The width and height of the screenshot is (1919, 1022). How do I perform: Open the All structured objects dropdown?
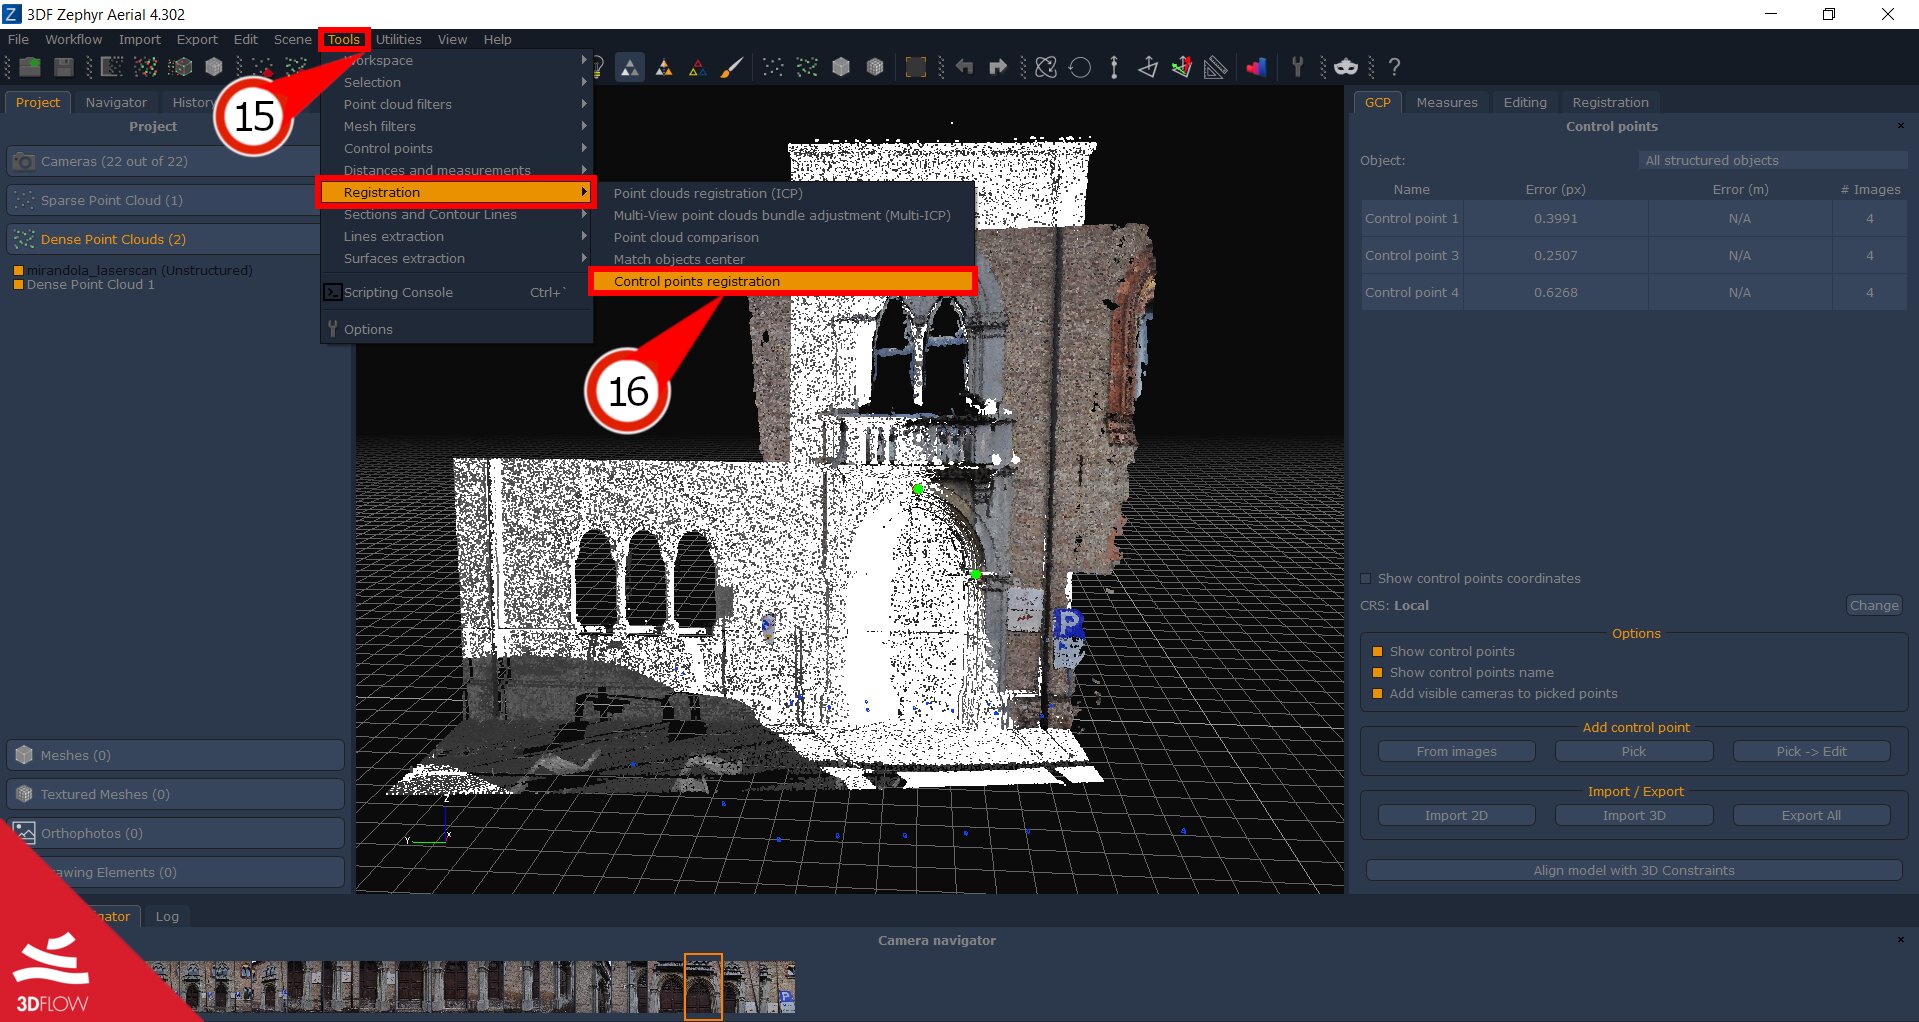click(x=1773, y=160)
